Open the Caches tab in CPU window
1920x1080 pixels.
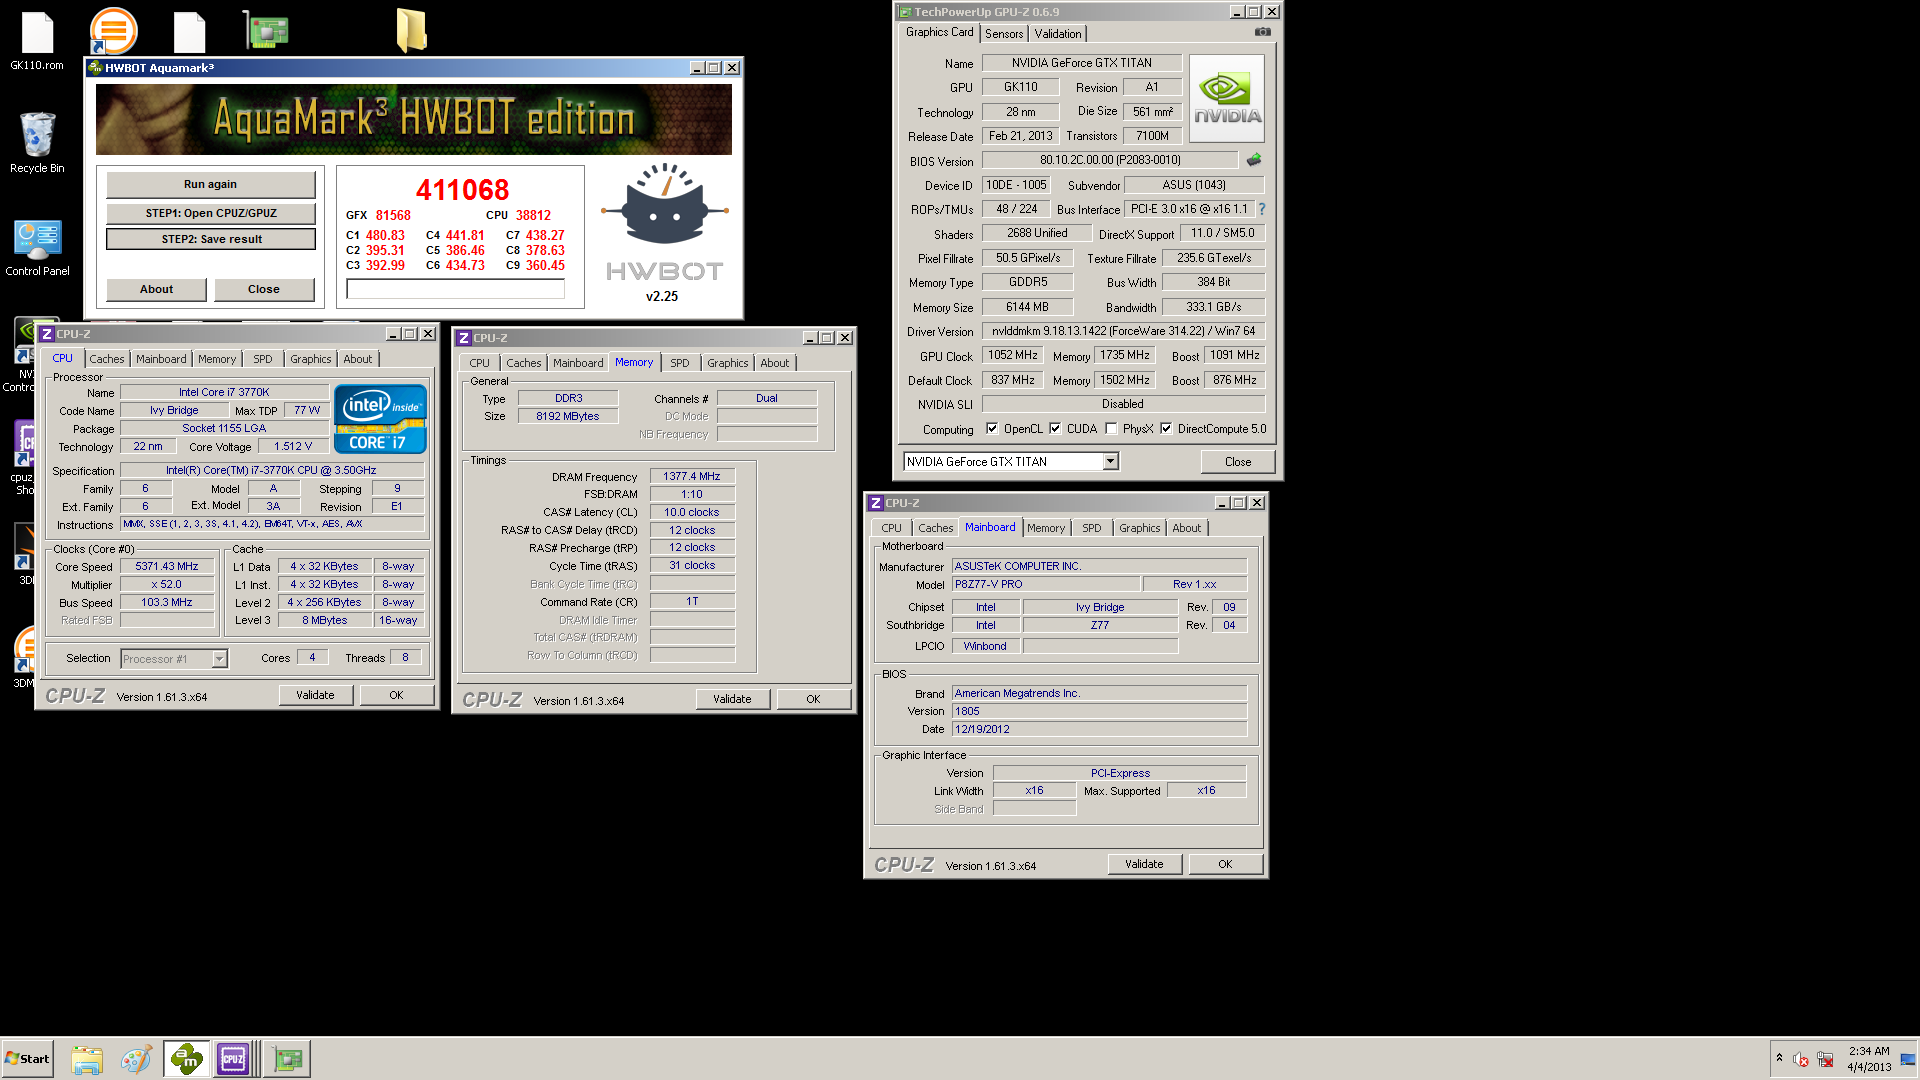tap(107, 359)
